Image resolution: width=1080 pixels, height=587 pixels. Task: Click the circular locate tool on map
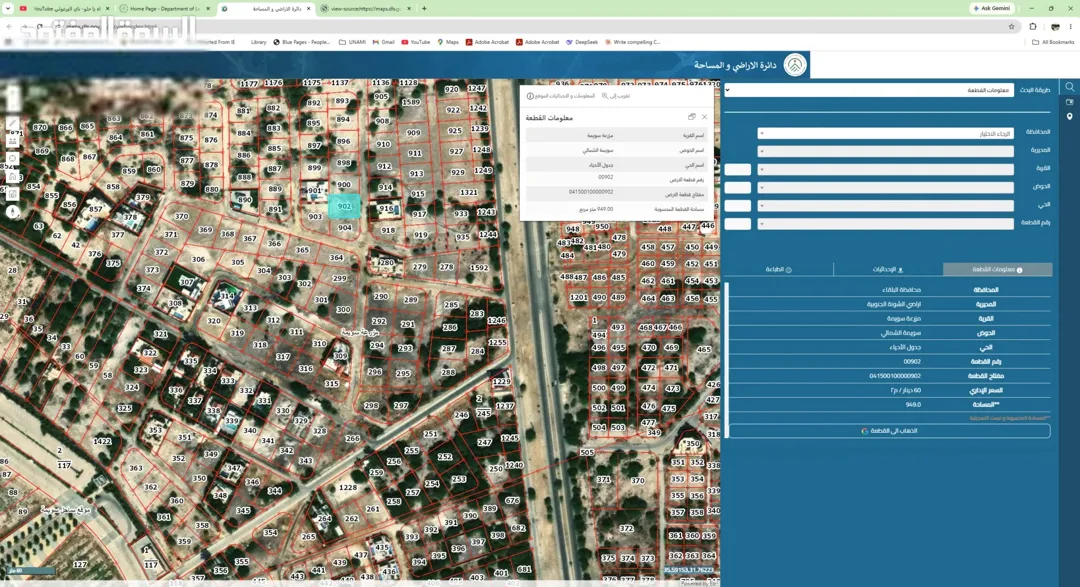point(12,158)
